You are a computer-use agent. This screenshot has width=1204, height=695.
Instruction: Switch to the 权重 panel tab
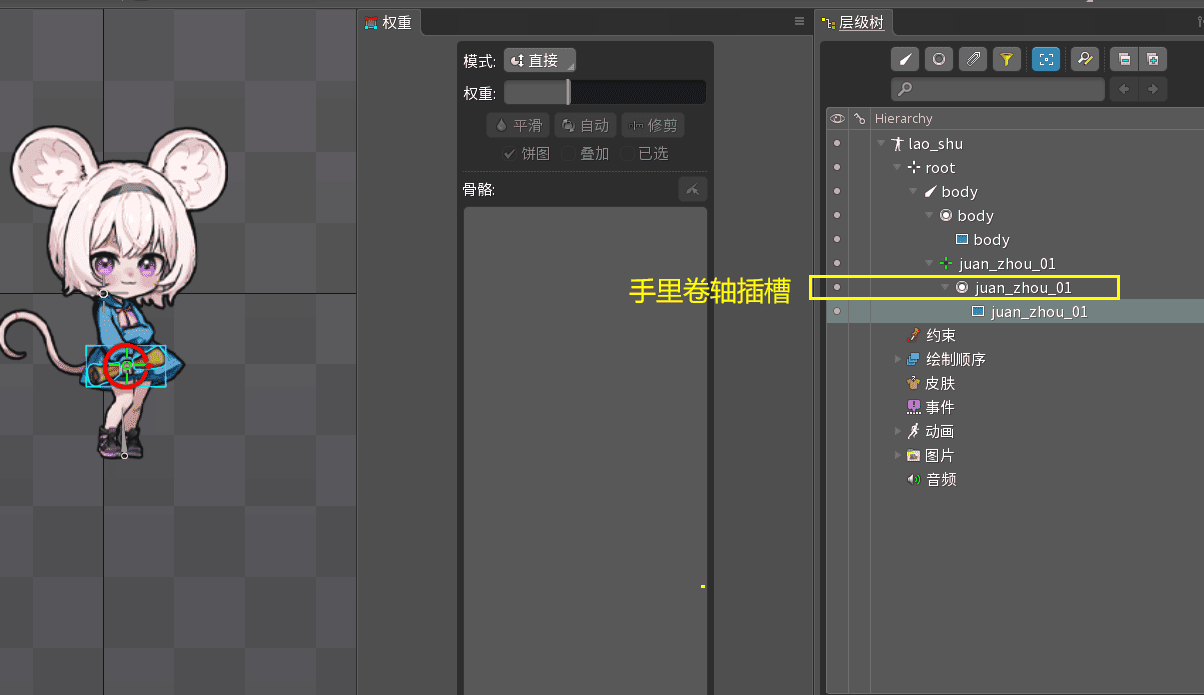click(x=389, y=22)
